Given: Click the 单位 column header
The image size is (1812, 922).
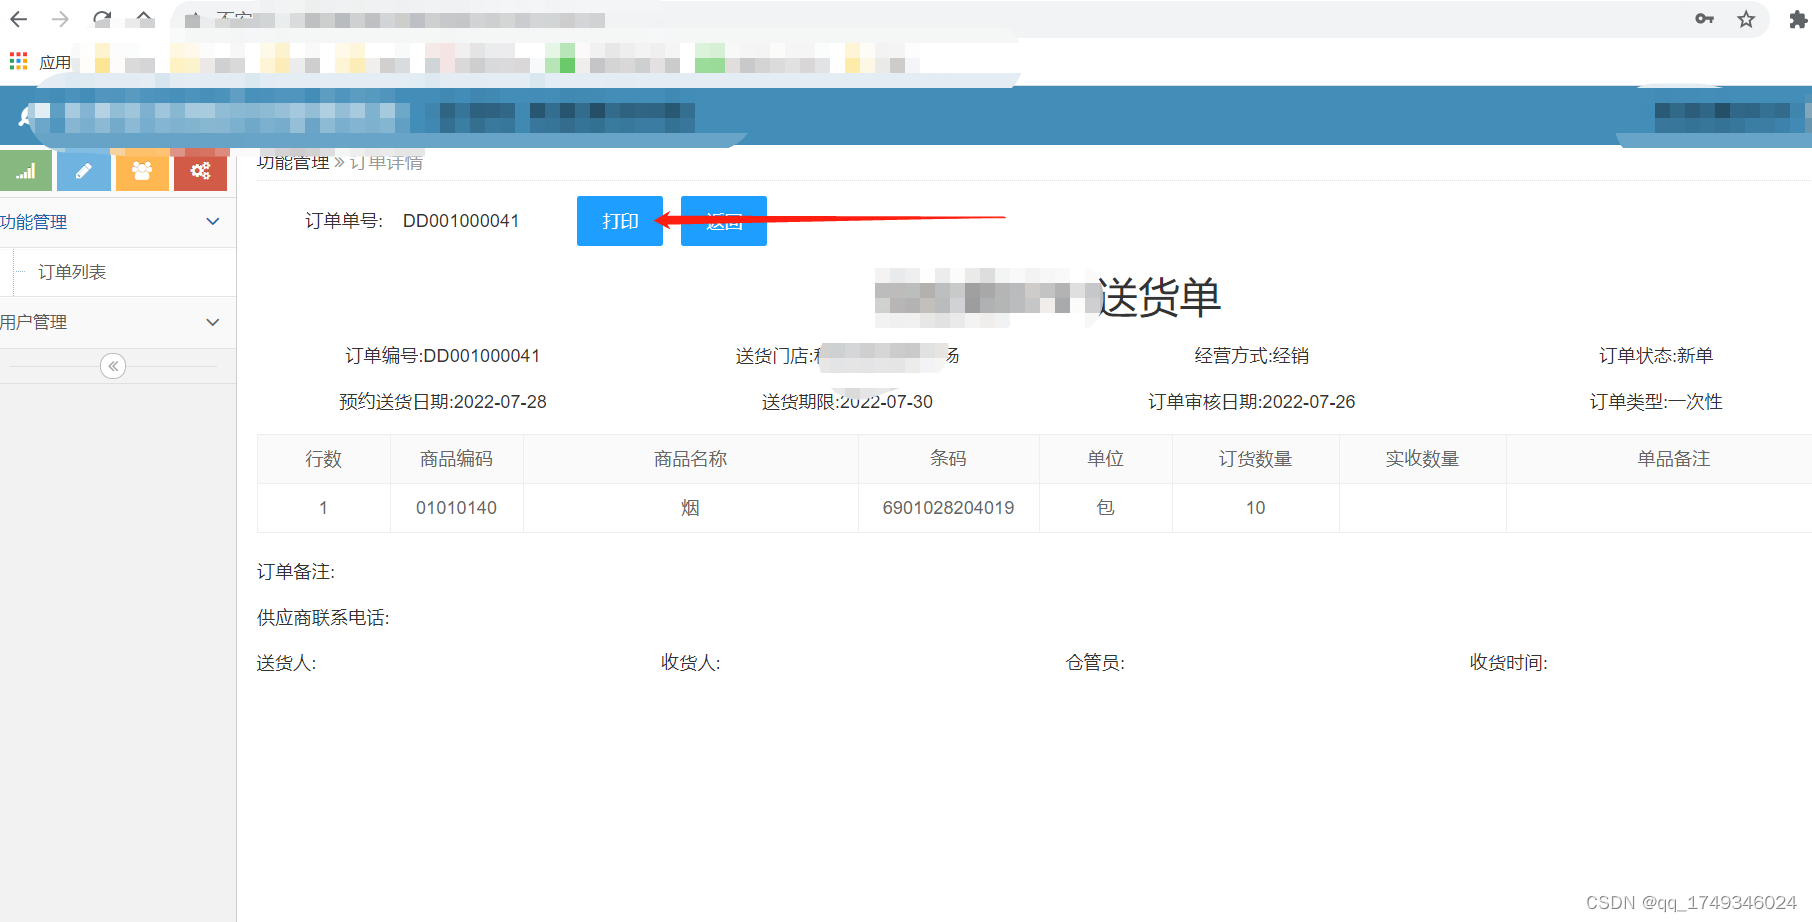Looking at the screenshot, I should click(1105, 459).
